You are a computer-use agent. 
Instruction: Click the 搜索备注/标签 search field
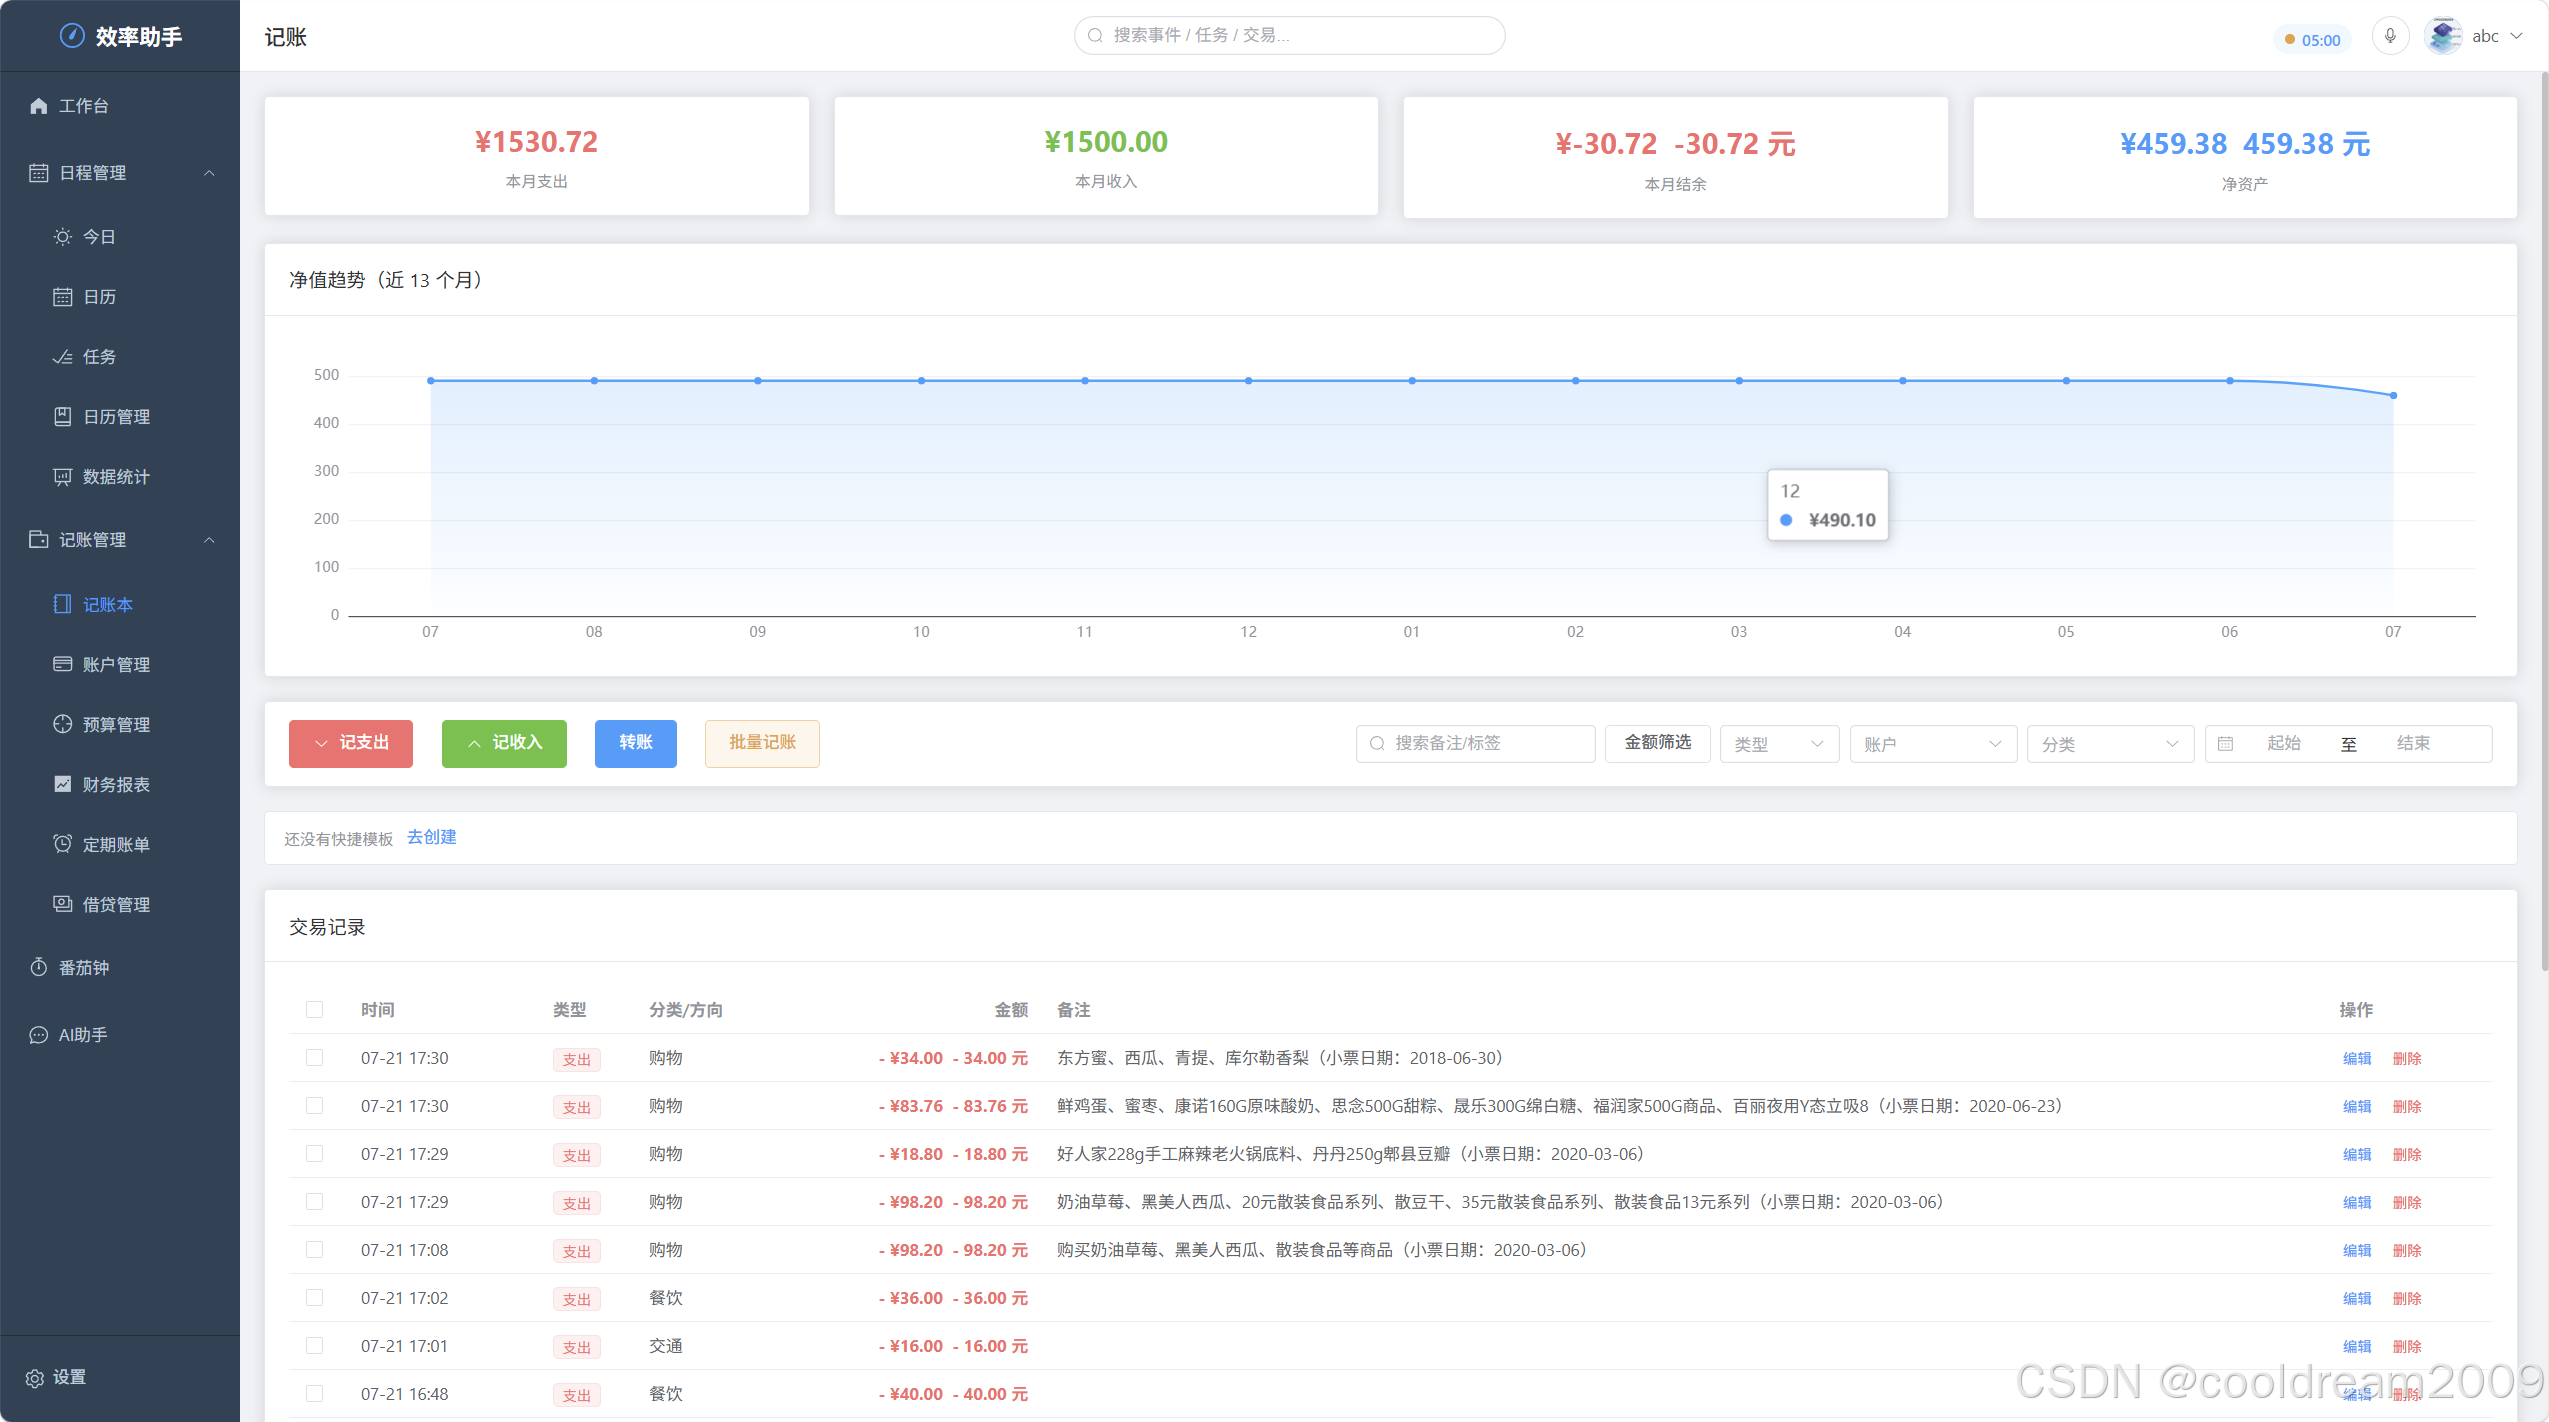(1475, 744)
